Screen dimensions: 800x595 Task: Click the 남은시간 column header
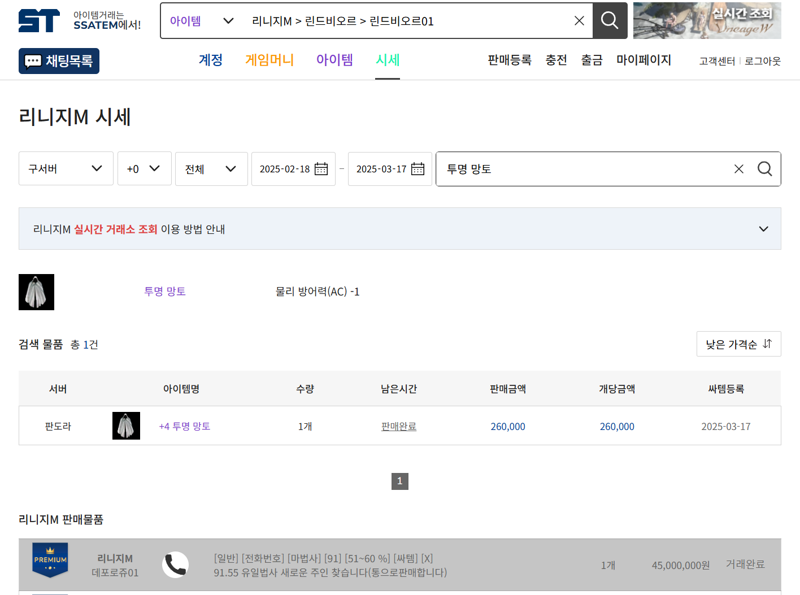click(x=399, y=389)
